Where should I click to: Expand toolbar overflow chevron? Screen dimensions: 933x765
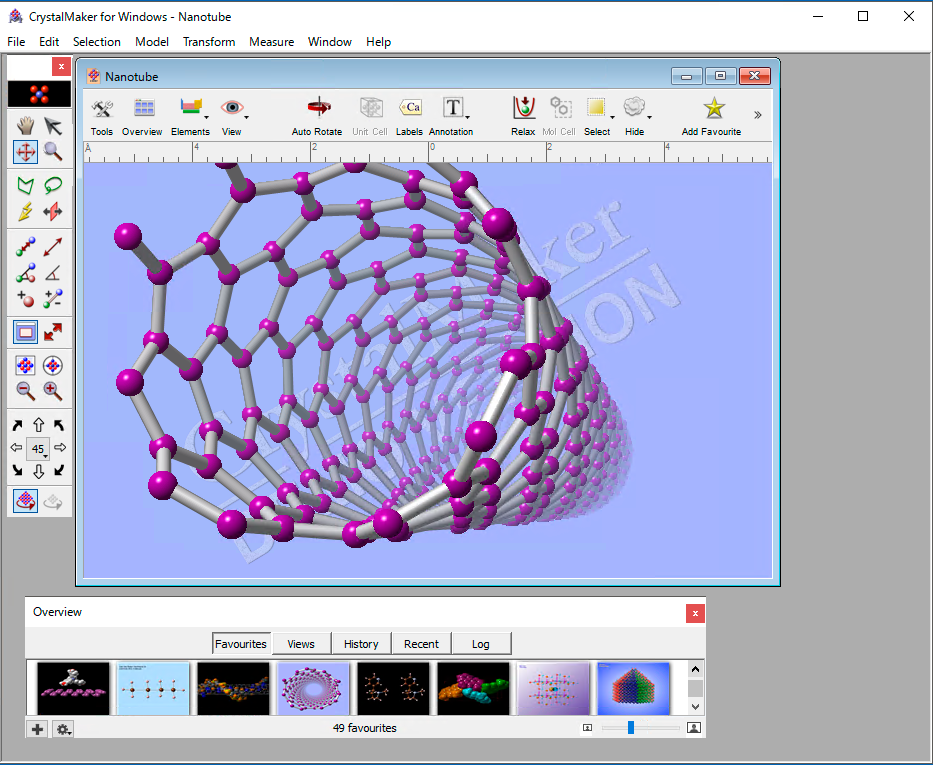(757, 115)
